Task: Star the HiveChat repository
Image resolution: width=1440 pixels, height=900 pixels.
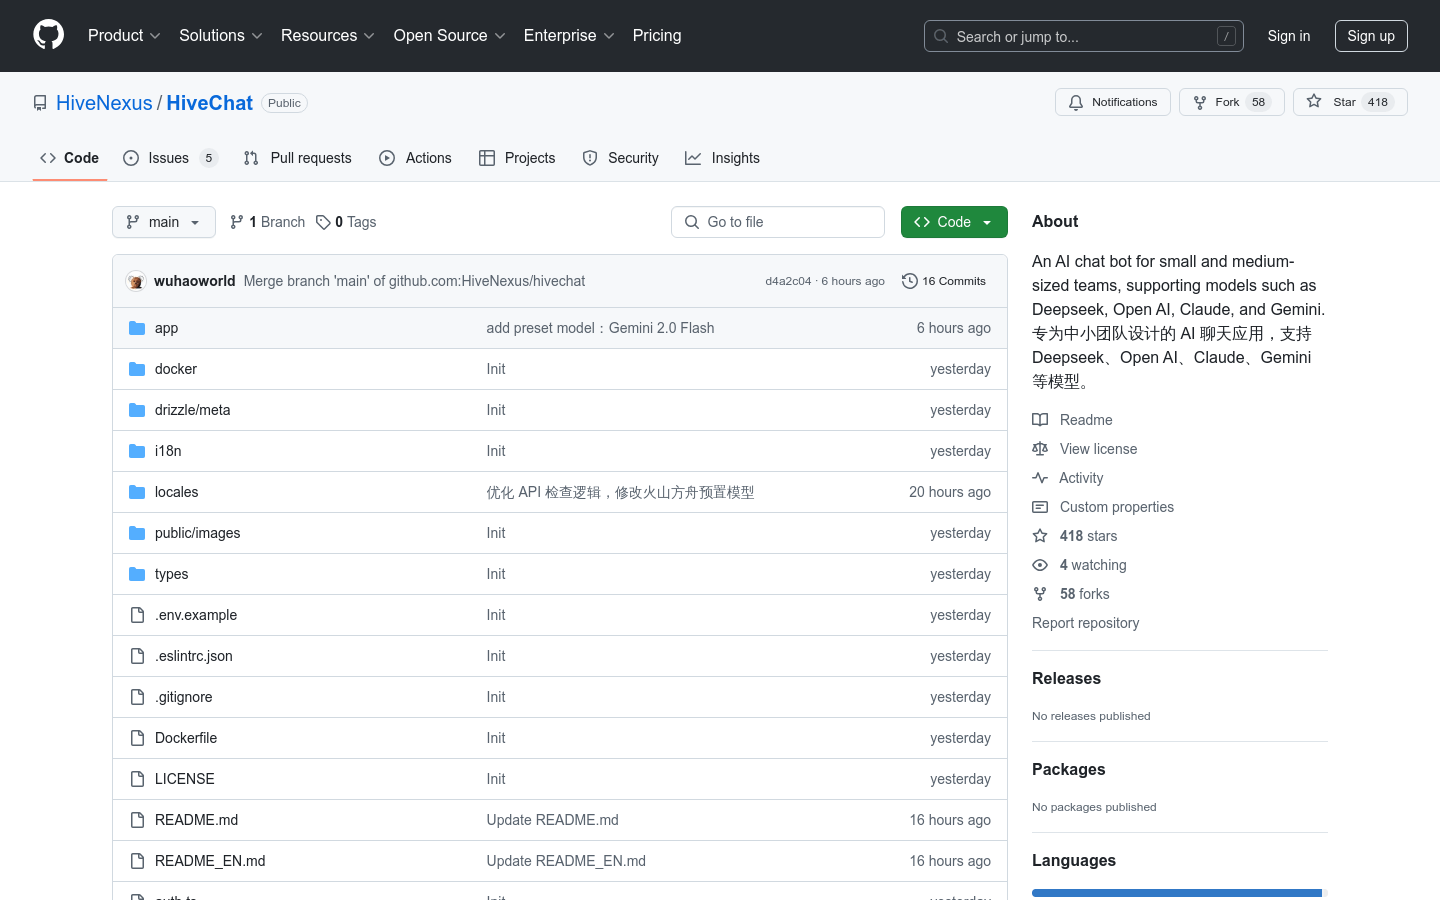Action: (1349, 102)
